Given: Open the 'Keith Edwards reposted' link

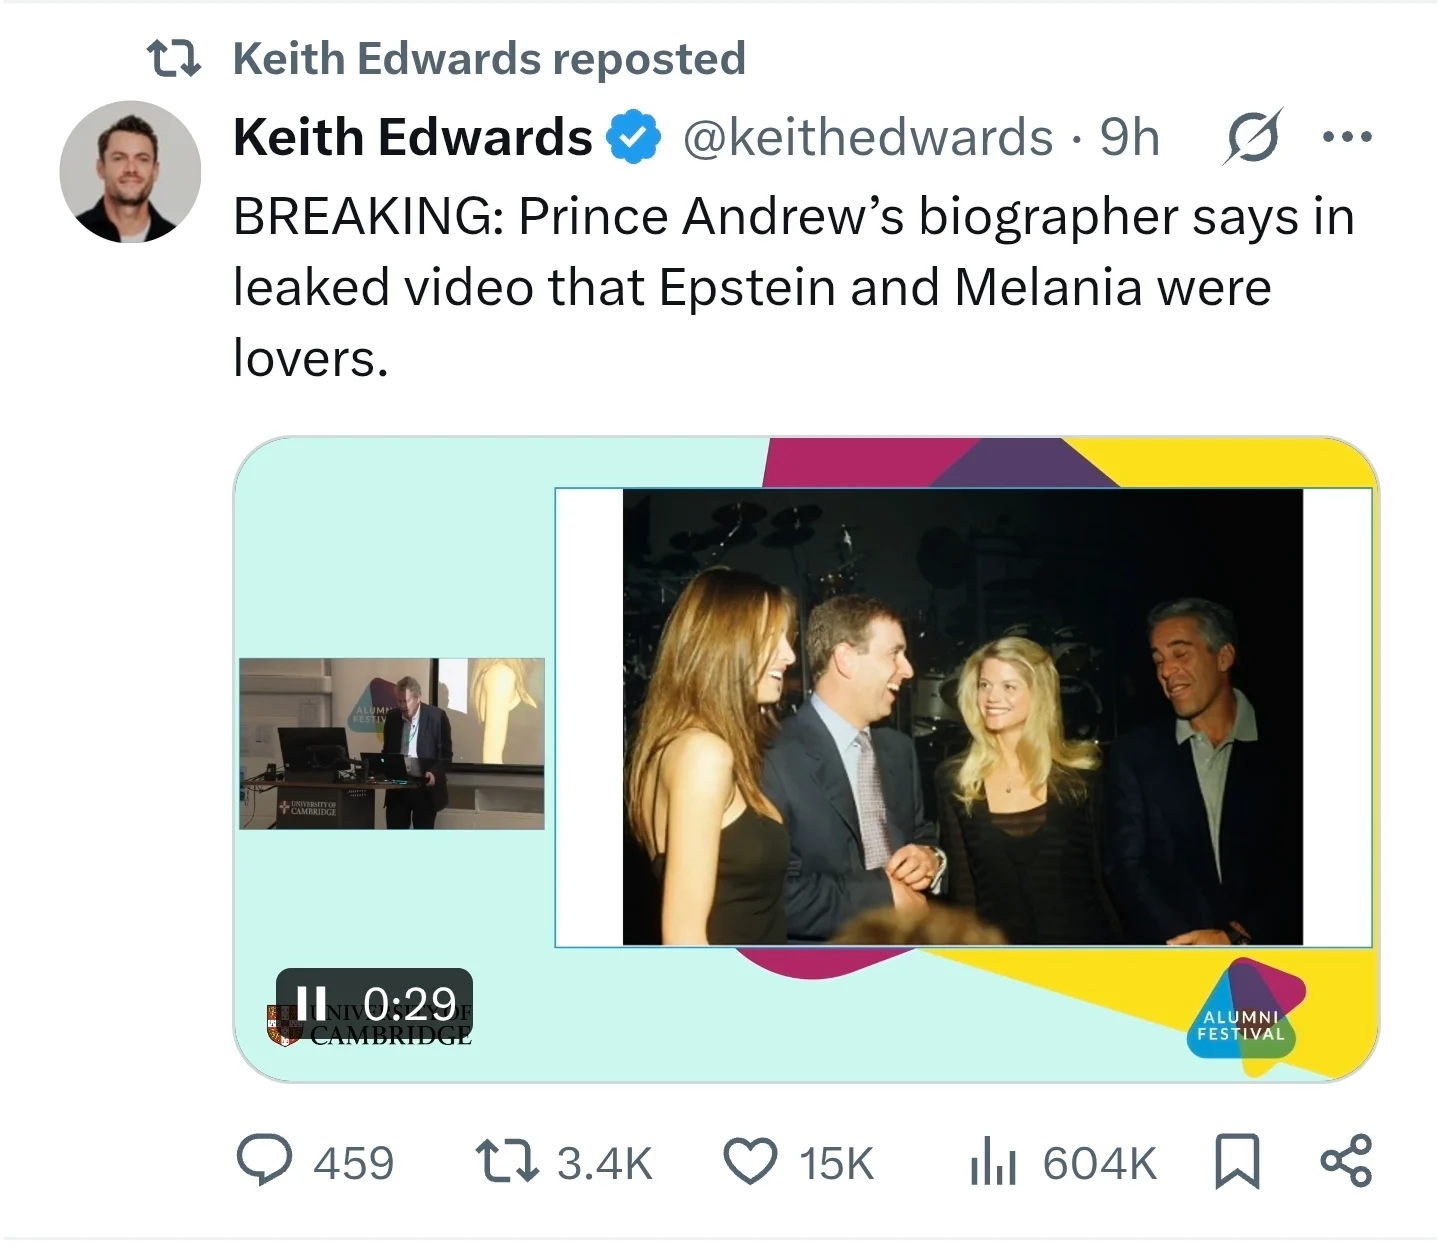Looking at the screenshot, I should point(489,58).
